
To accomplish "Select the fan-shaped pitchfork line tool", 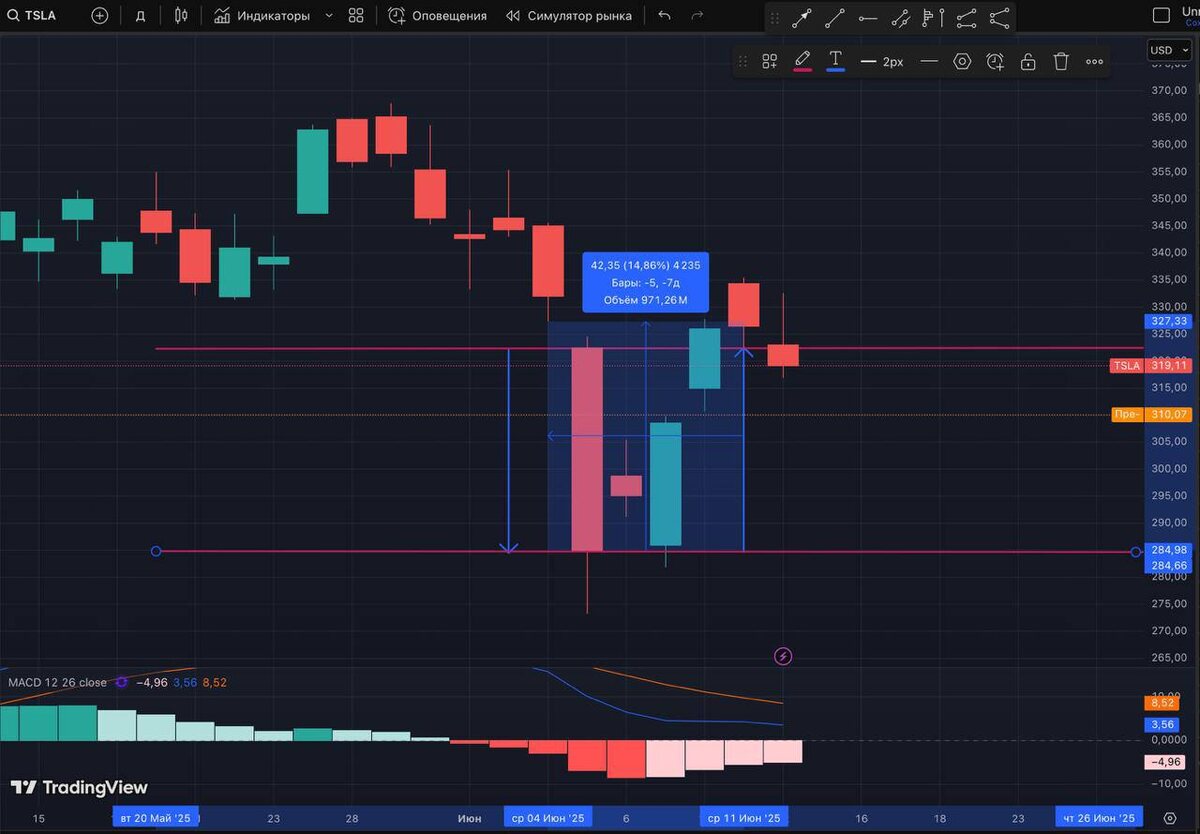I will point(999,18).
